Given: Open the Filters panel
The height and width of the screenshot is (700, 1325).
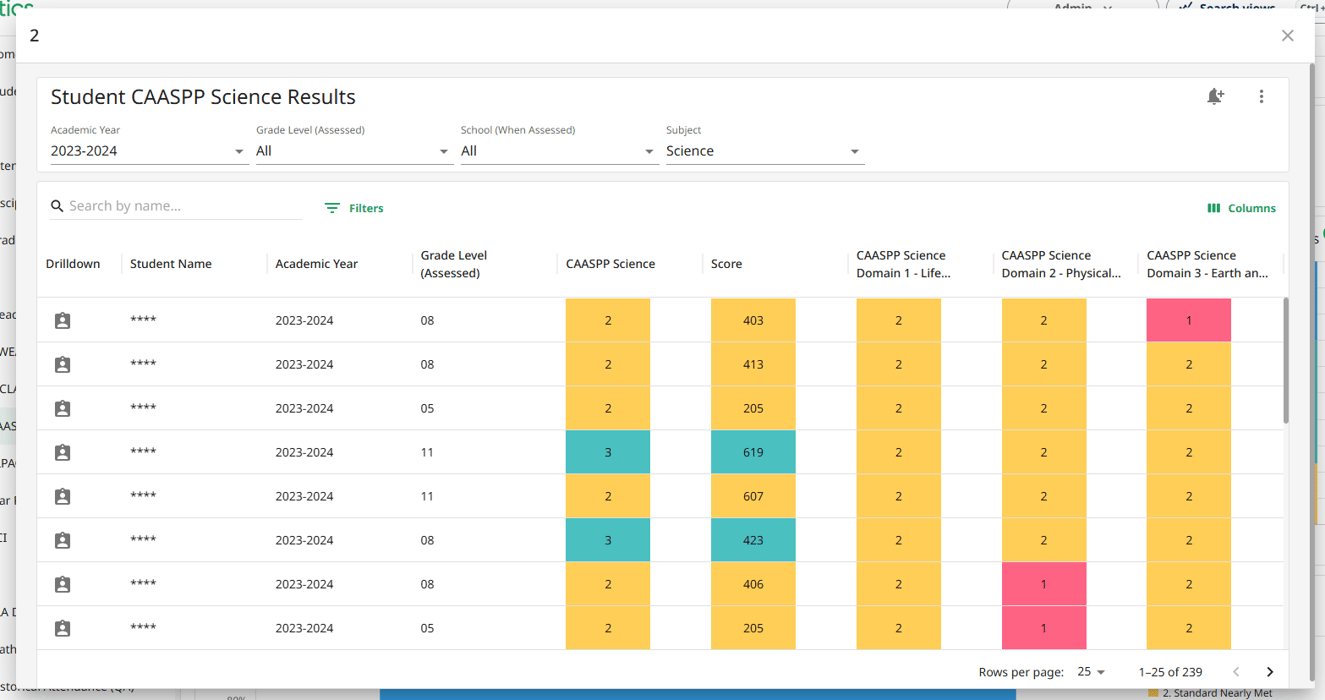Looking at the screenshot, I should click(x=354, y=208).
